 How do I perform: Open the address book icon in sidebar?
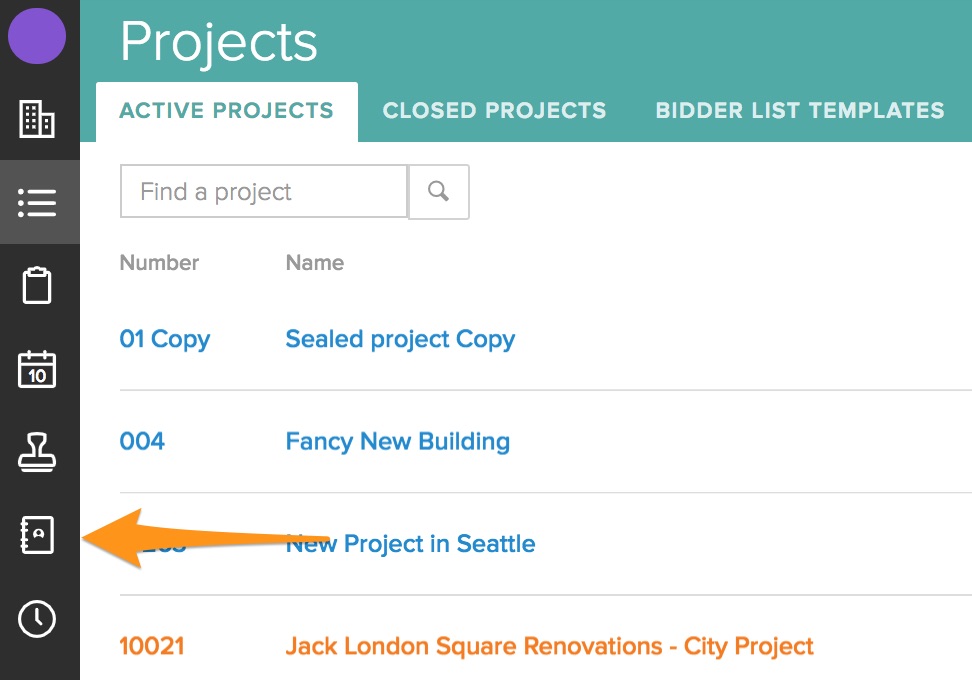(38, 535)
